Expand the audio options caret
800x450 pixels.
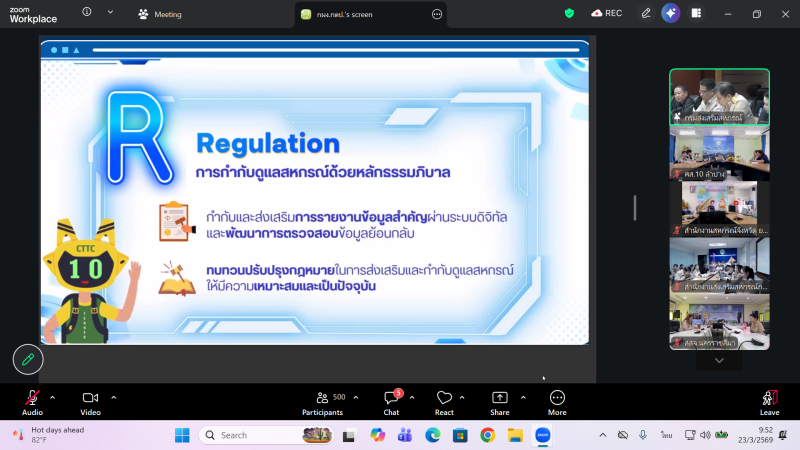point(53,397)
